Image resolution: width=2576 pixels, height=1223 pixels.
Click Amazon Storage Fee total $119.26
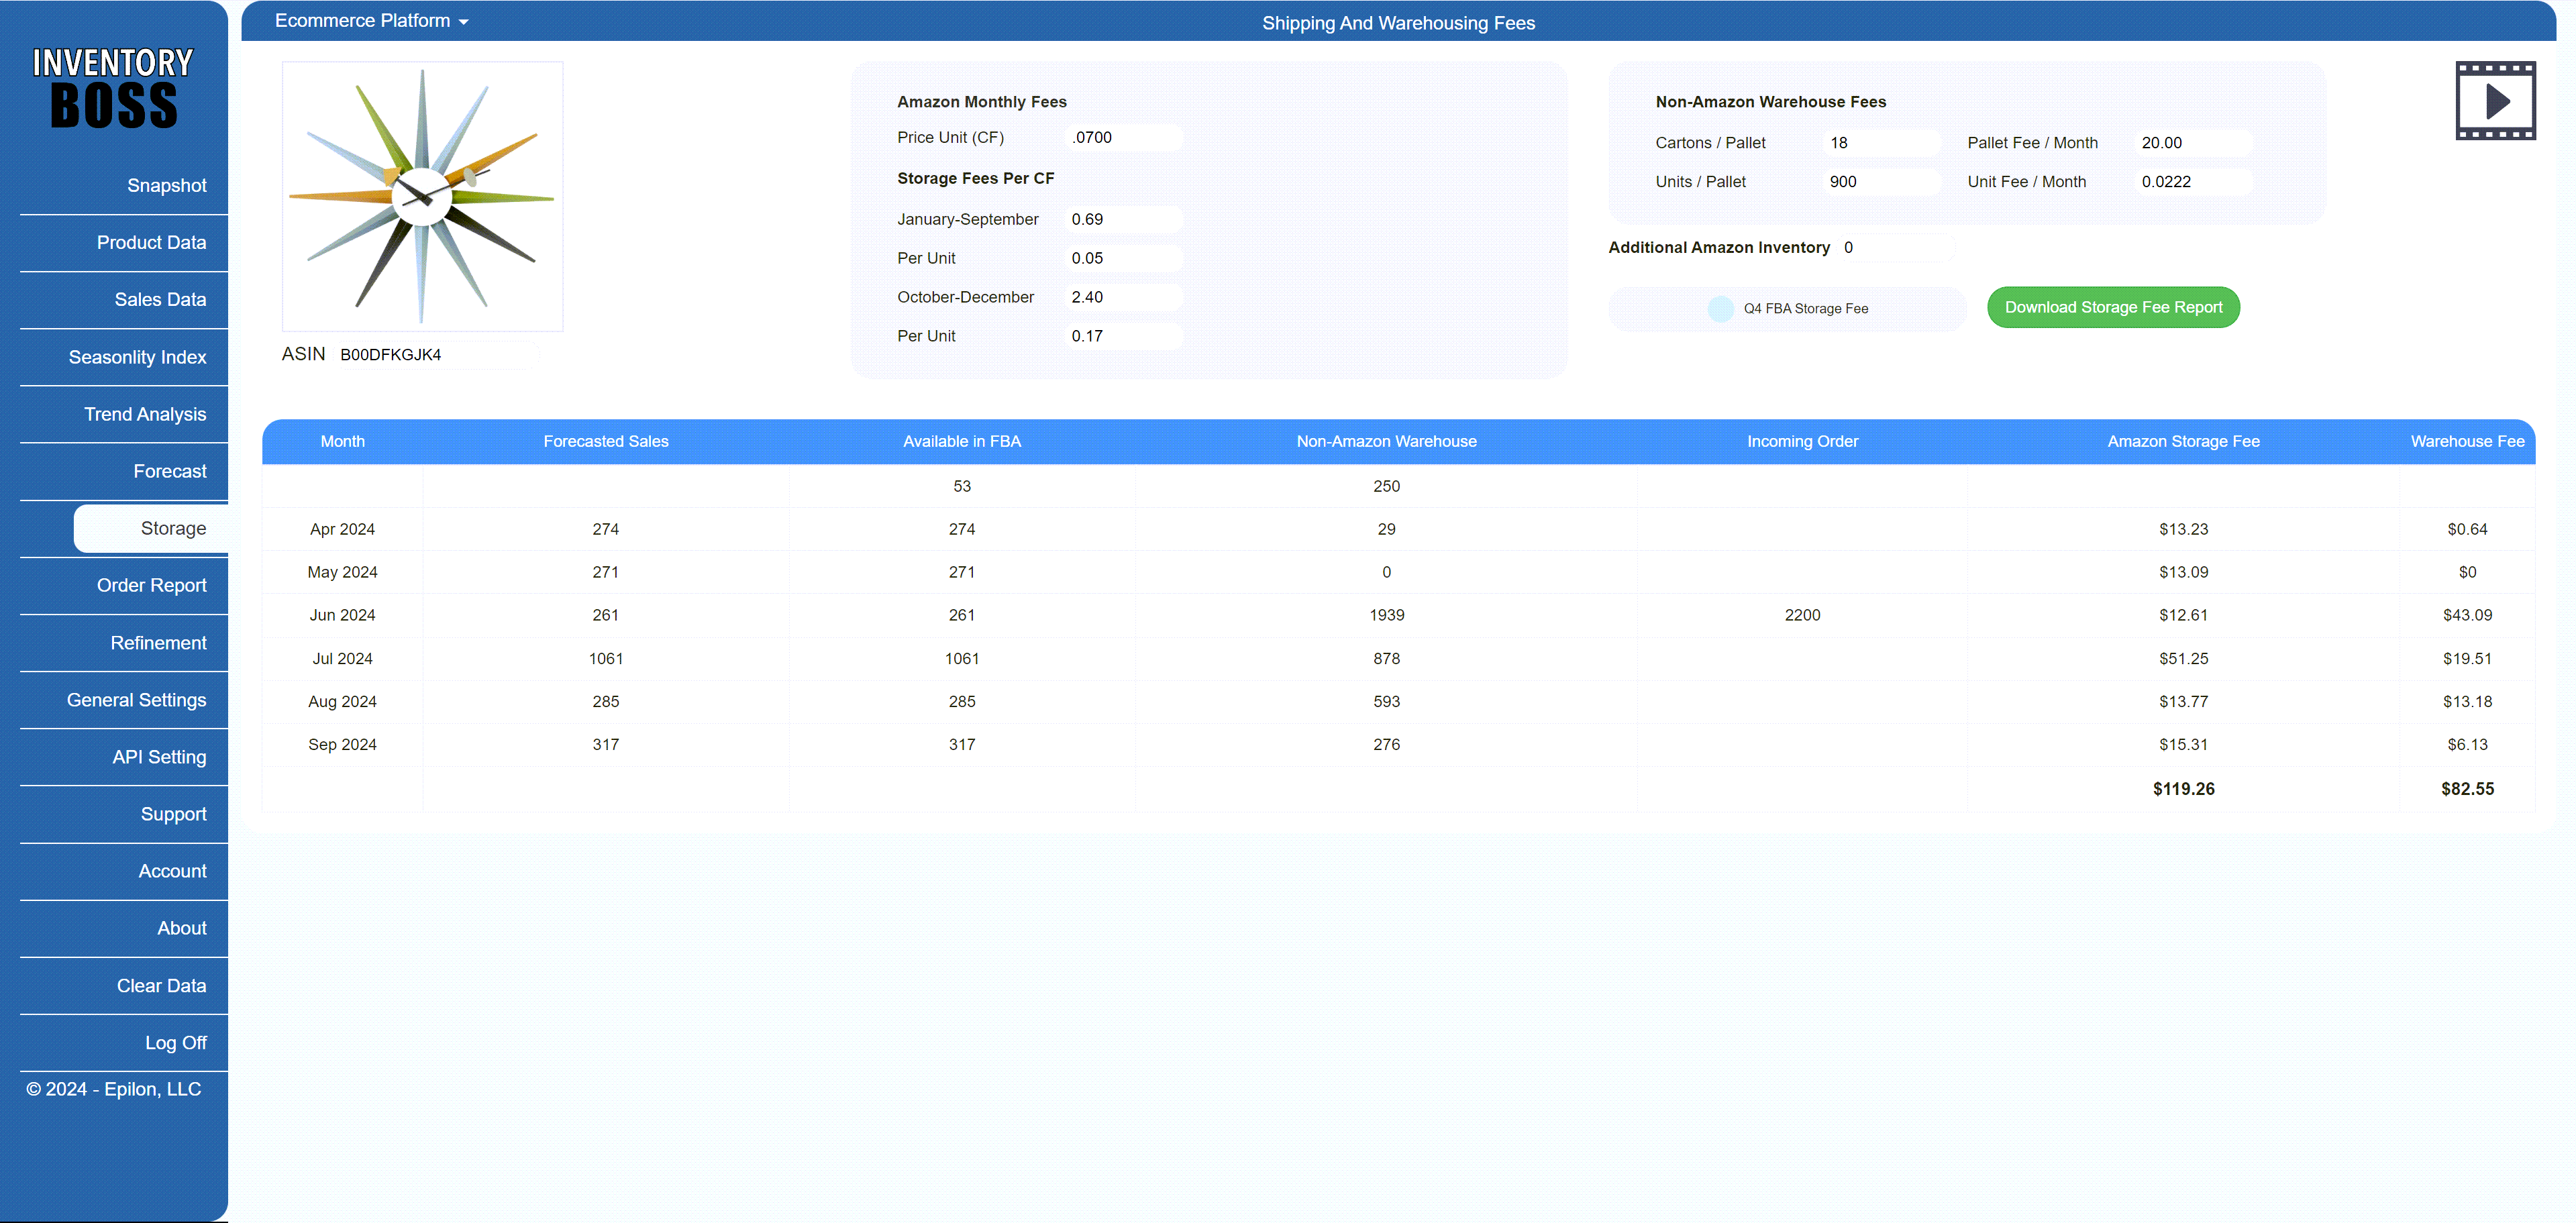(2183, 789)
